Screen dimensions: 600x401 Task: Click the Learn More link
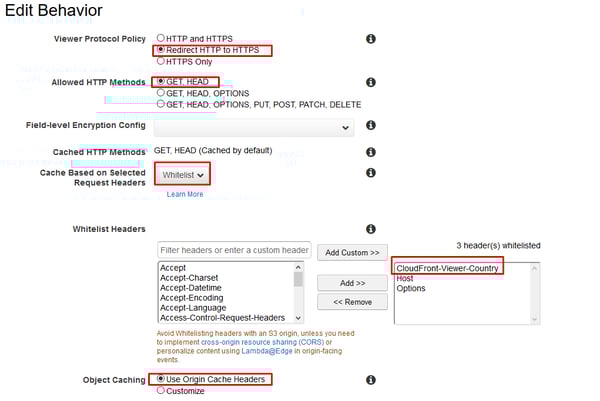tap(185, 194)
